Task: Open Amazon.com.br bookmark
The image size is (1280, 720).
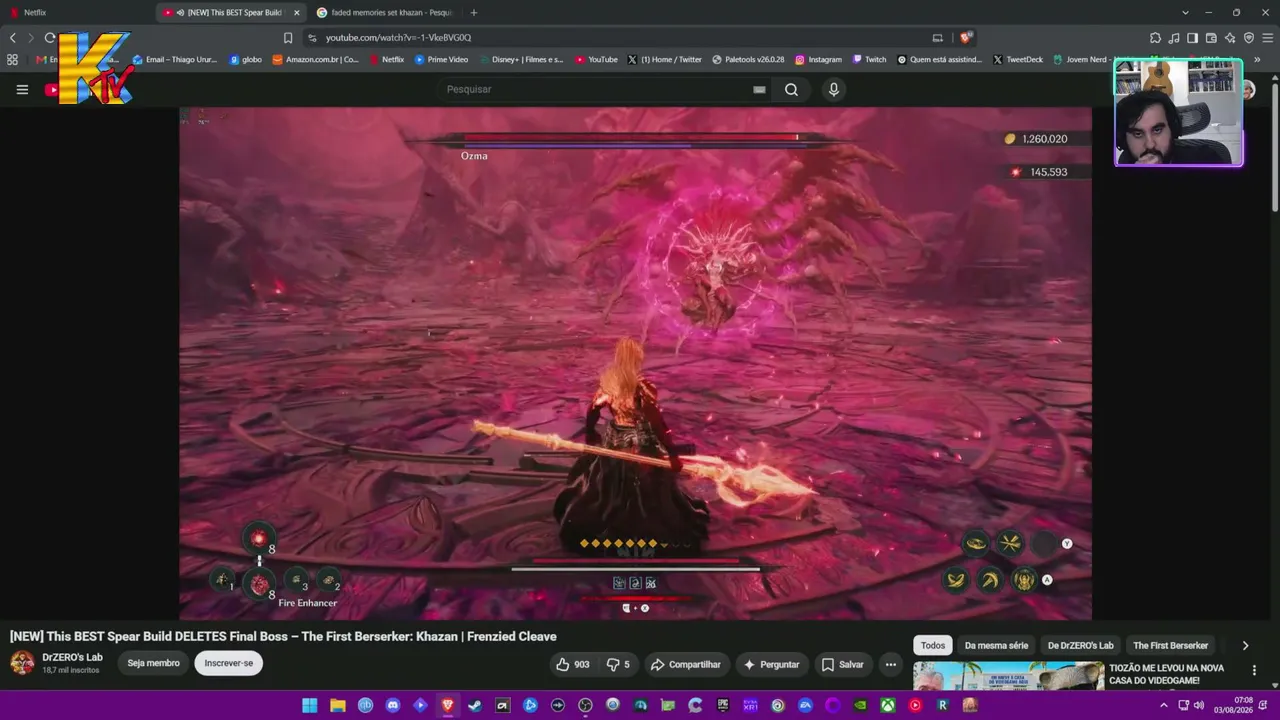Action: (x=315, y=60)
